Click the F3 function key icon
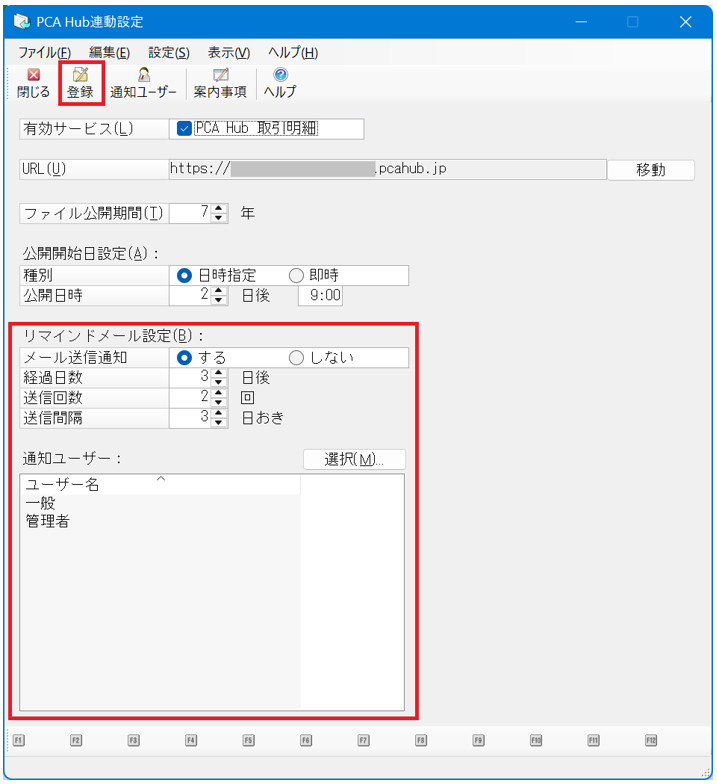 134,740
